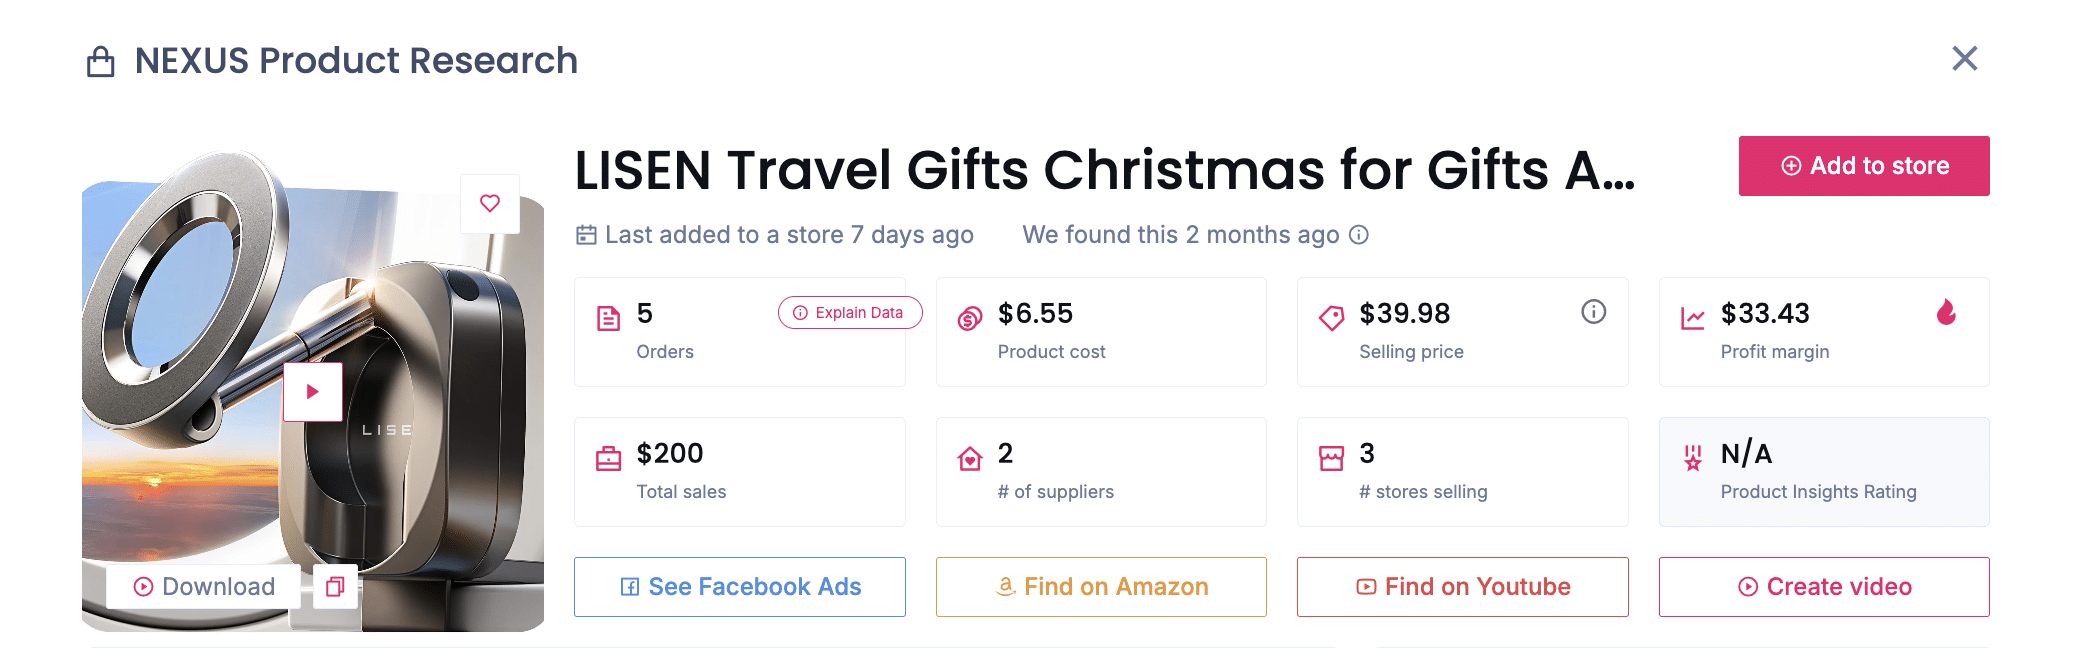Find this product on Amazon
This screenshot has height=648, width=2078.
click(x=1101, y=587)
